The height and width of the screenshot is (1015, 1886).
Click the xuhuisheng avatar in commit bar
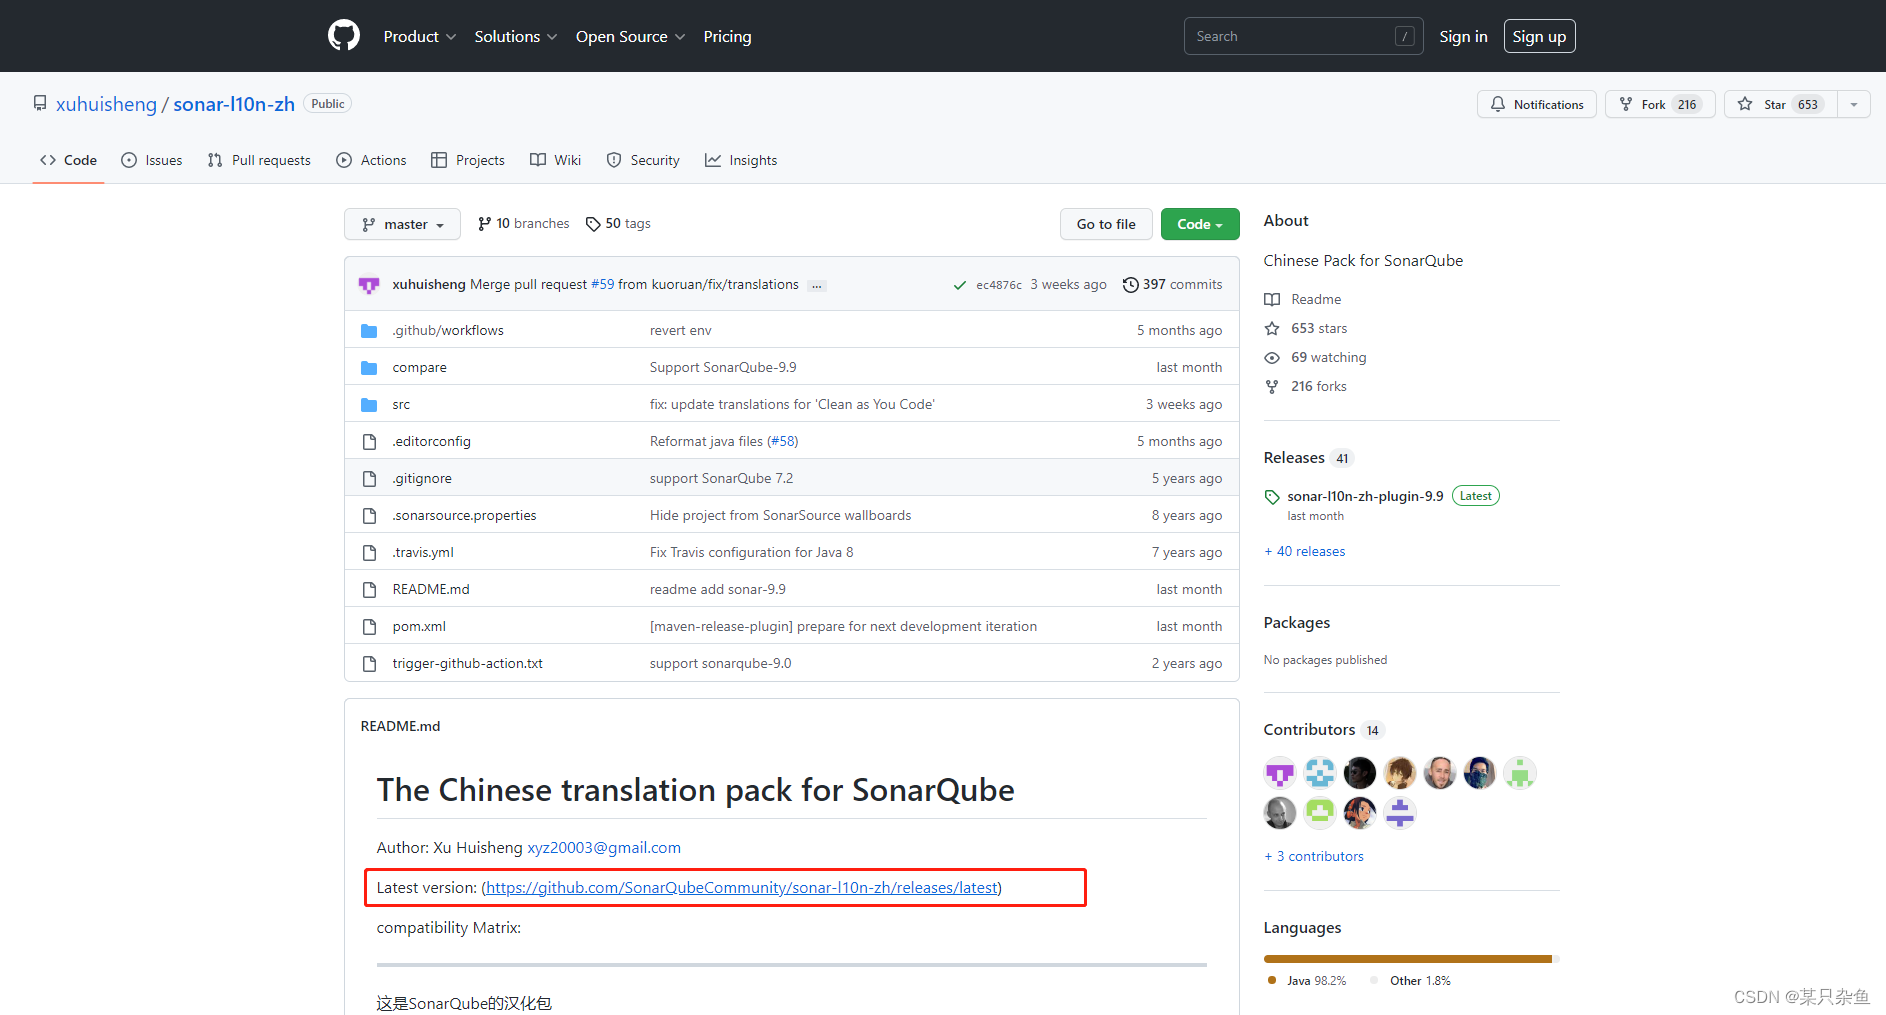coord(369,285)
